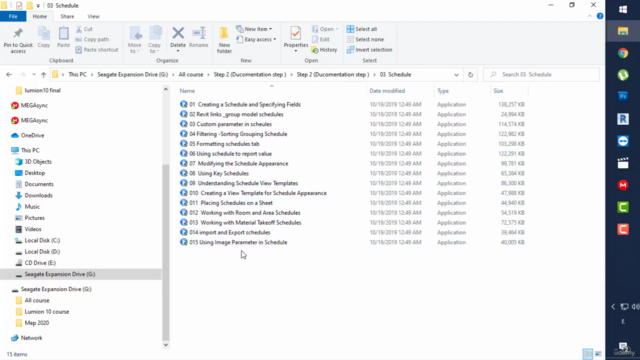The height and width of the screenshot is (360, 640).
Task: Open the Easy access dropdown
Action: [x=256, y=39]
